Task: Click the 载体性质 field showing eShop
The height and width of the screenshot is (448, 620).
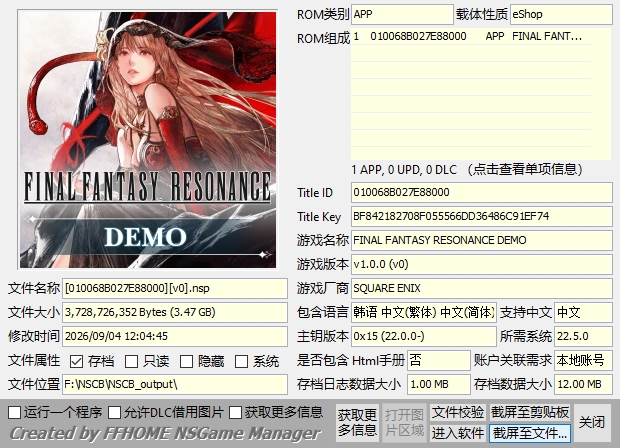Action: point(561,15)
